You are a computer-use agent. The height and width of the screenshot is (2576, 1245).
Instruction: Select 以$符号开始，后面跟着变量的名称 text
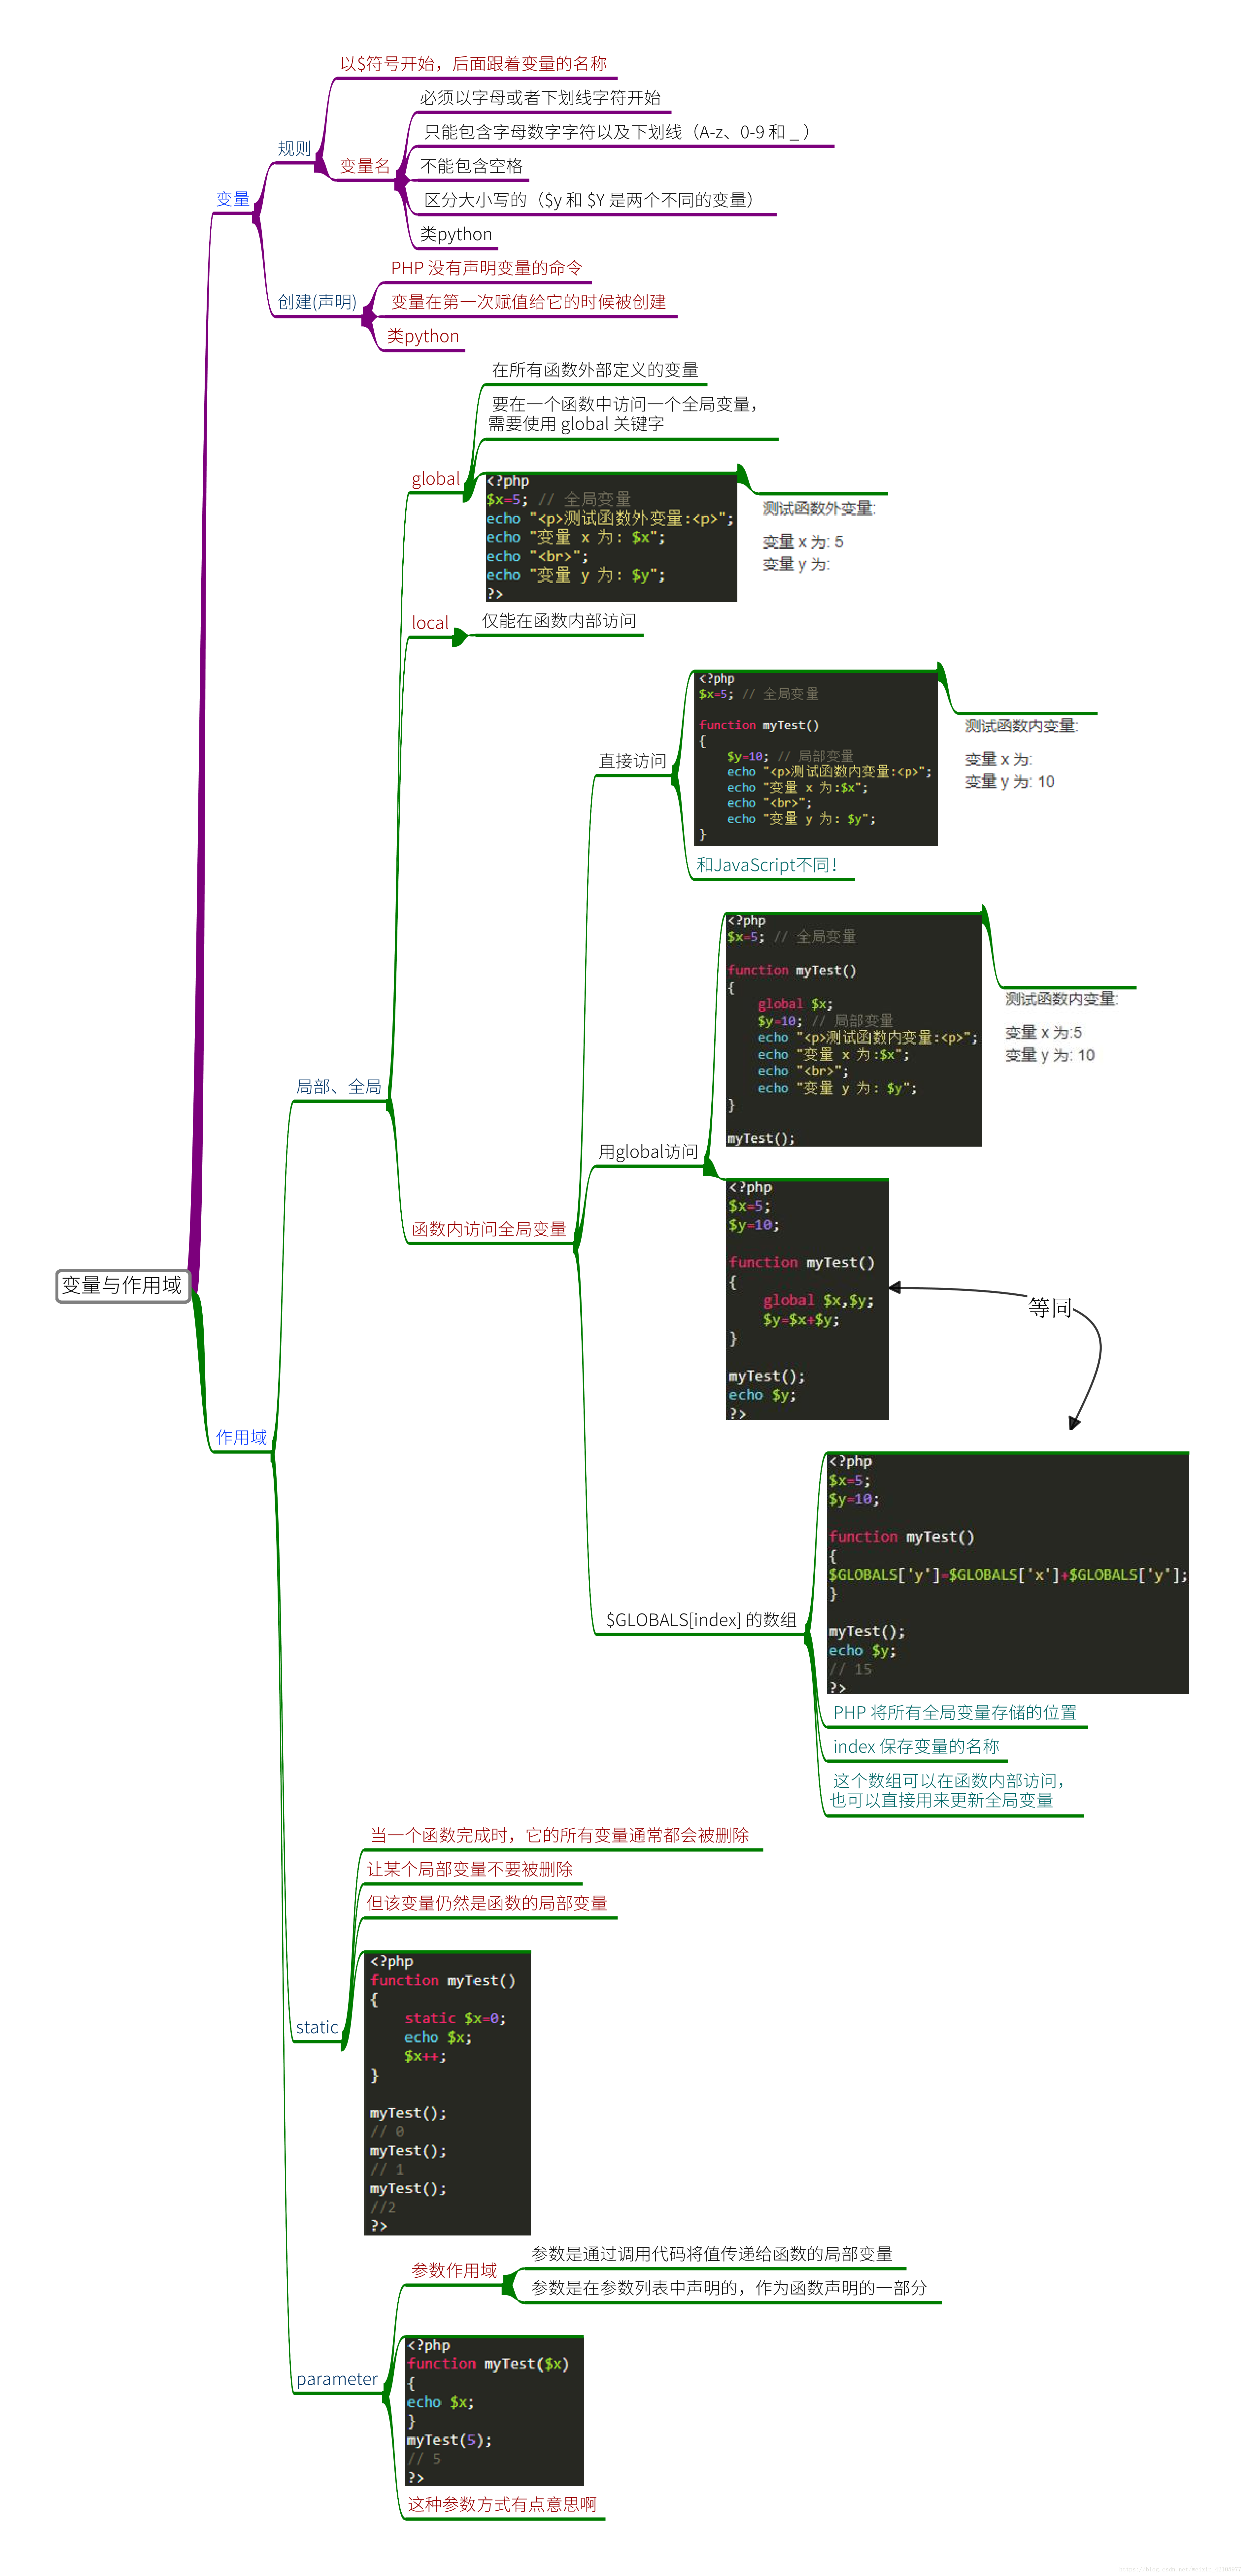(x=473, y=64)
